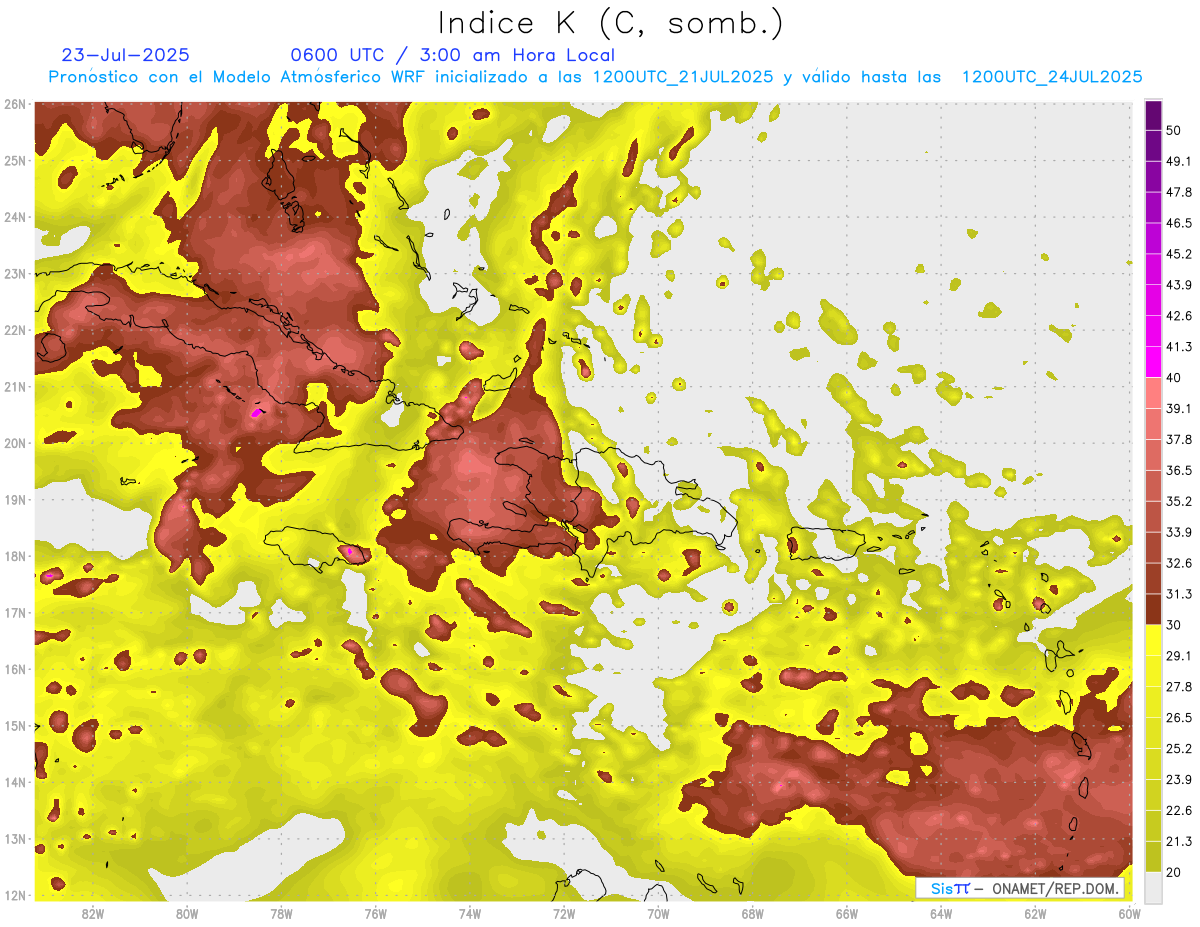The image size is (1200, 927).
Task: Click longitude label 68W
Action: tap(753, 913)
